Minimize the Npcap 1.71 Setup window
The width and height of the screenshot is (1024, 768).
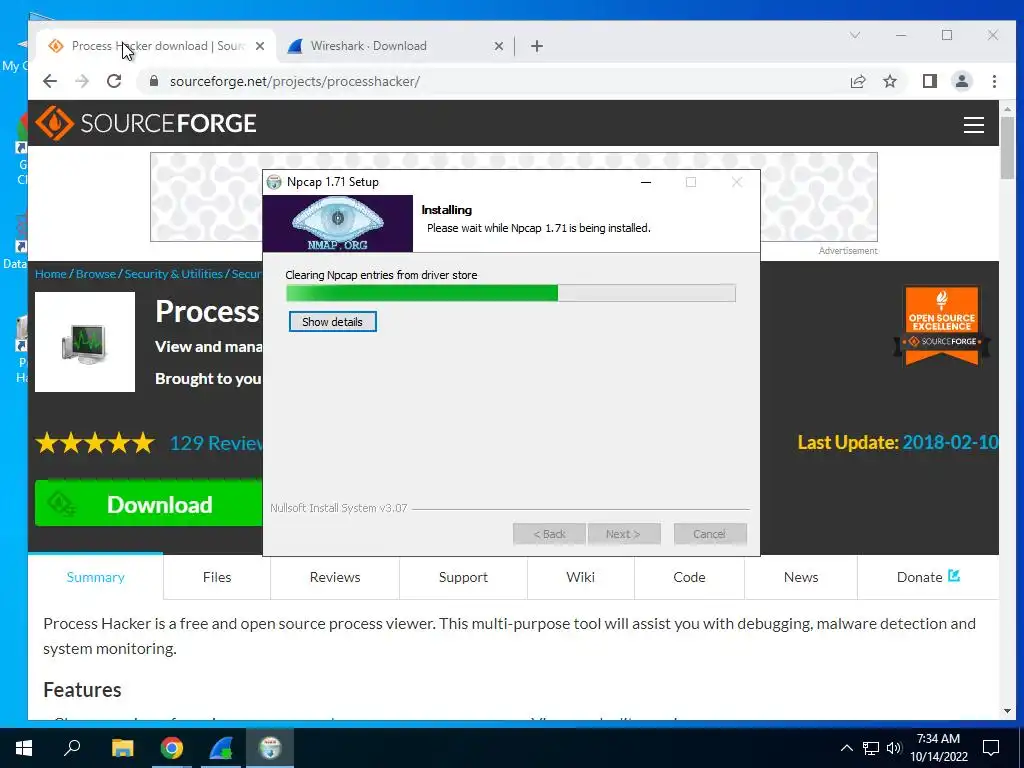click(646, 182)
